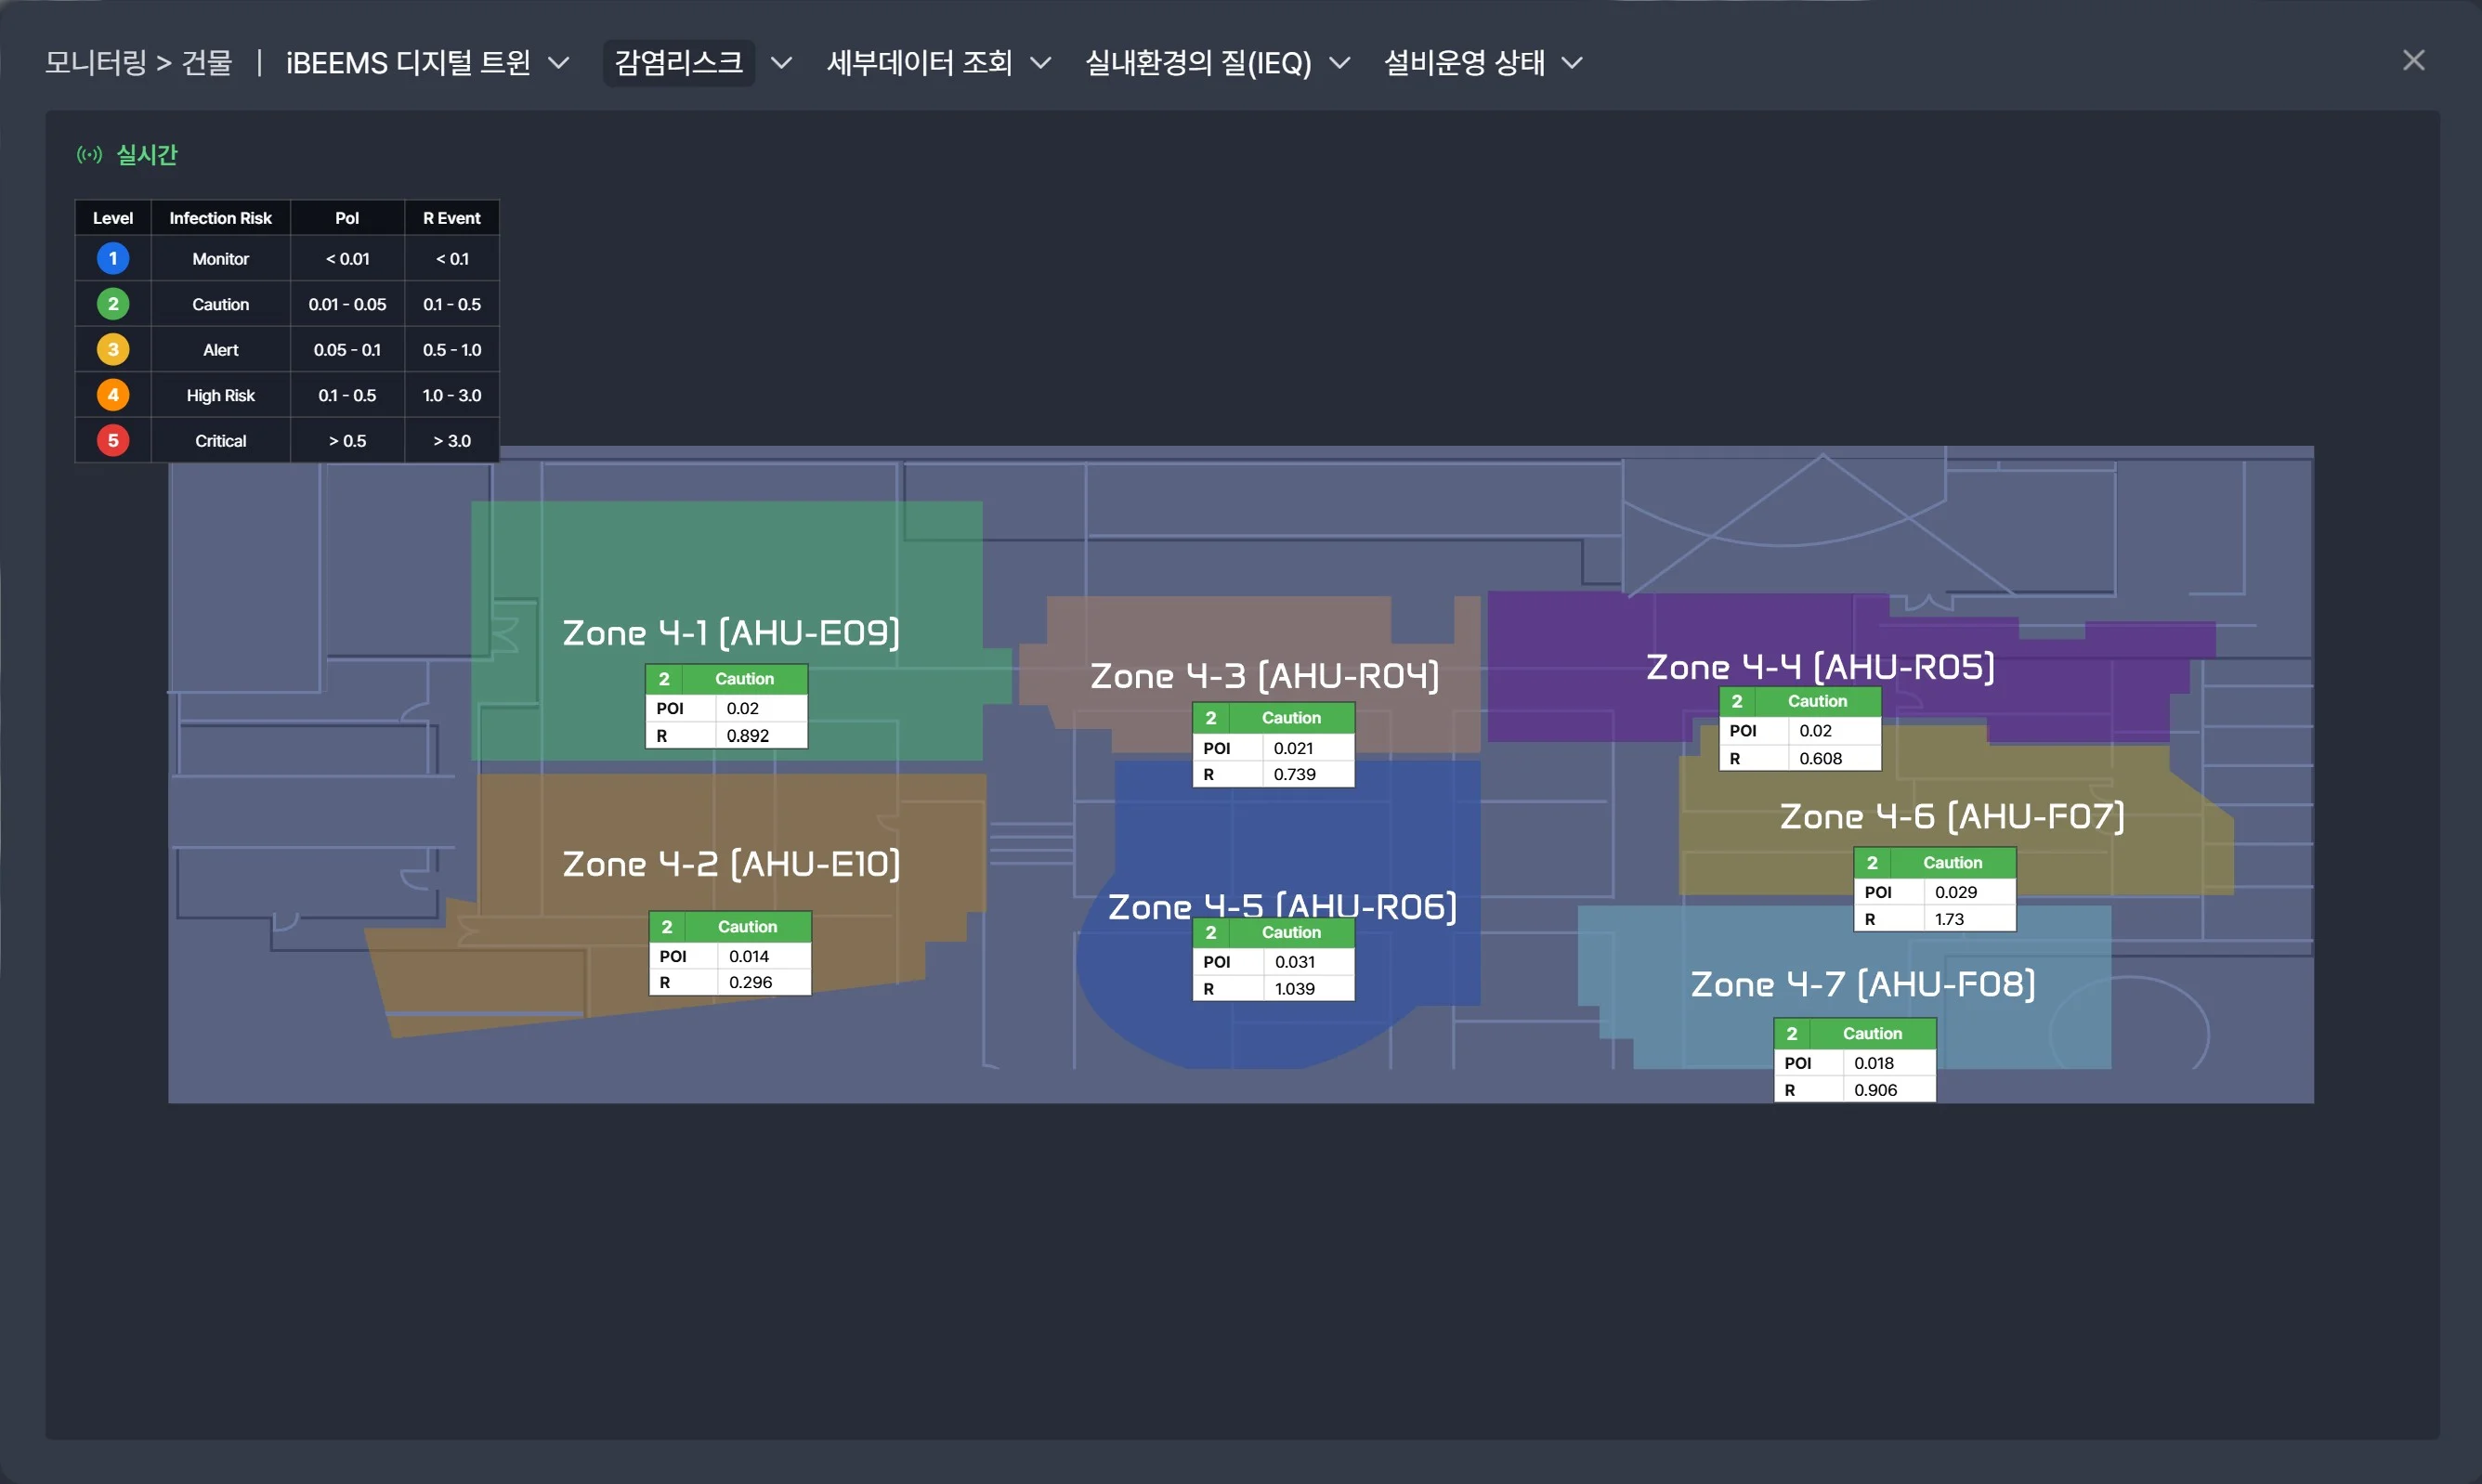Screen dimensions: 2482x1484
Task: Open the 설비운영 상태 menu
Action: 1464,63
